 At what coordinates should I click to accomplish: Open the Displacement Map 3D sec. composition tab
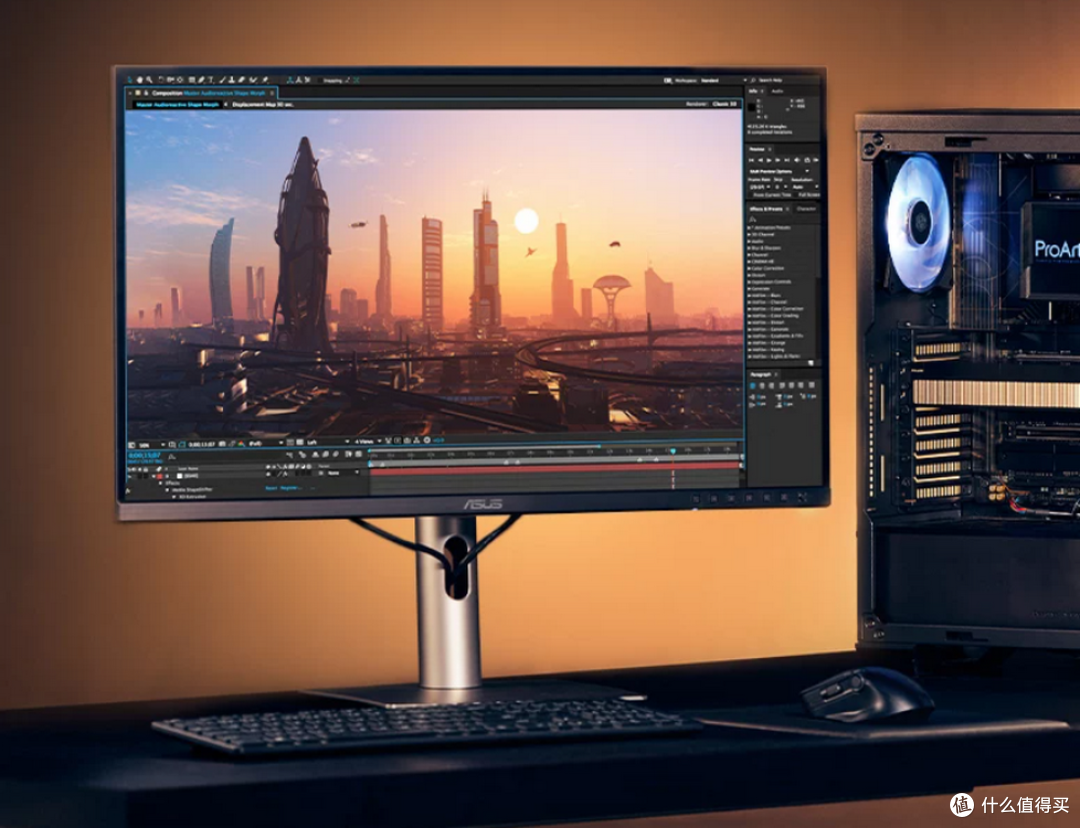(262, 105)
